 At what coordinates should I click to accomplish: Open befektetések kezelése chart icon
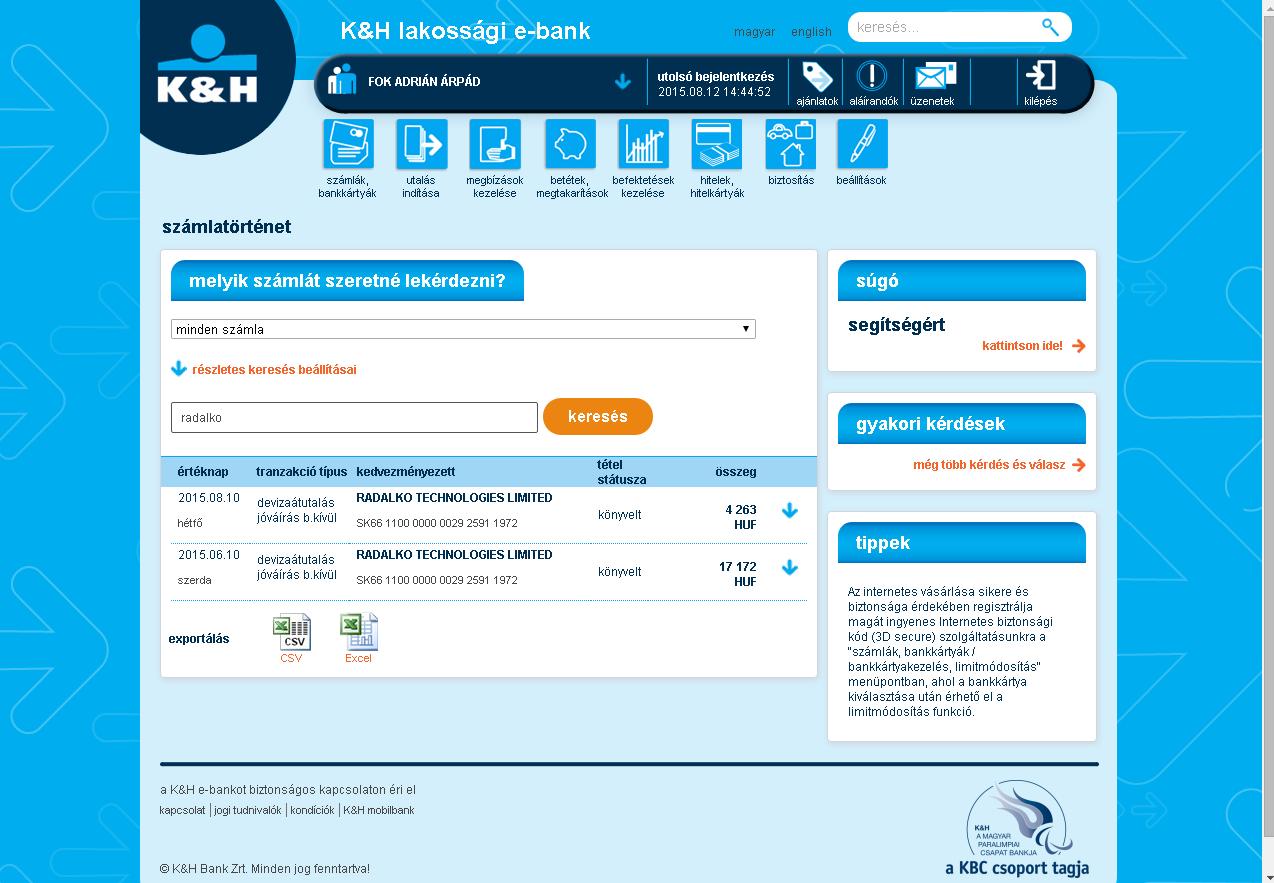[x=643, y=144]
